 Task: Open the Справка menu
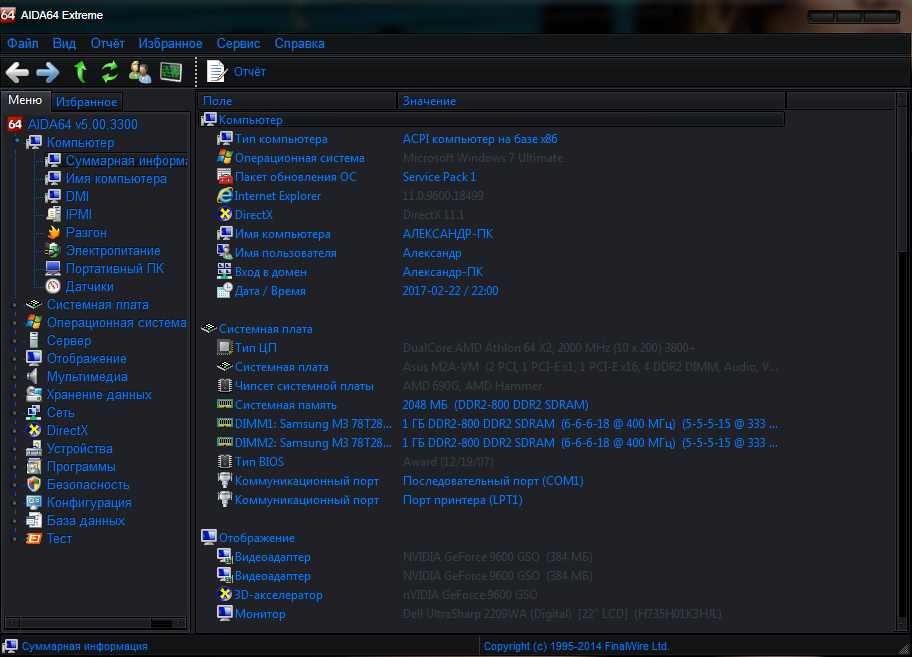(x=300, y=44)
